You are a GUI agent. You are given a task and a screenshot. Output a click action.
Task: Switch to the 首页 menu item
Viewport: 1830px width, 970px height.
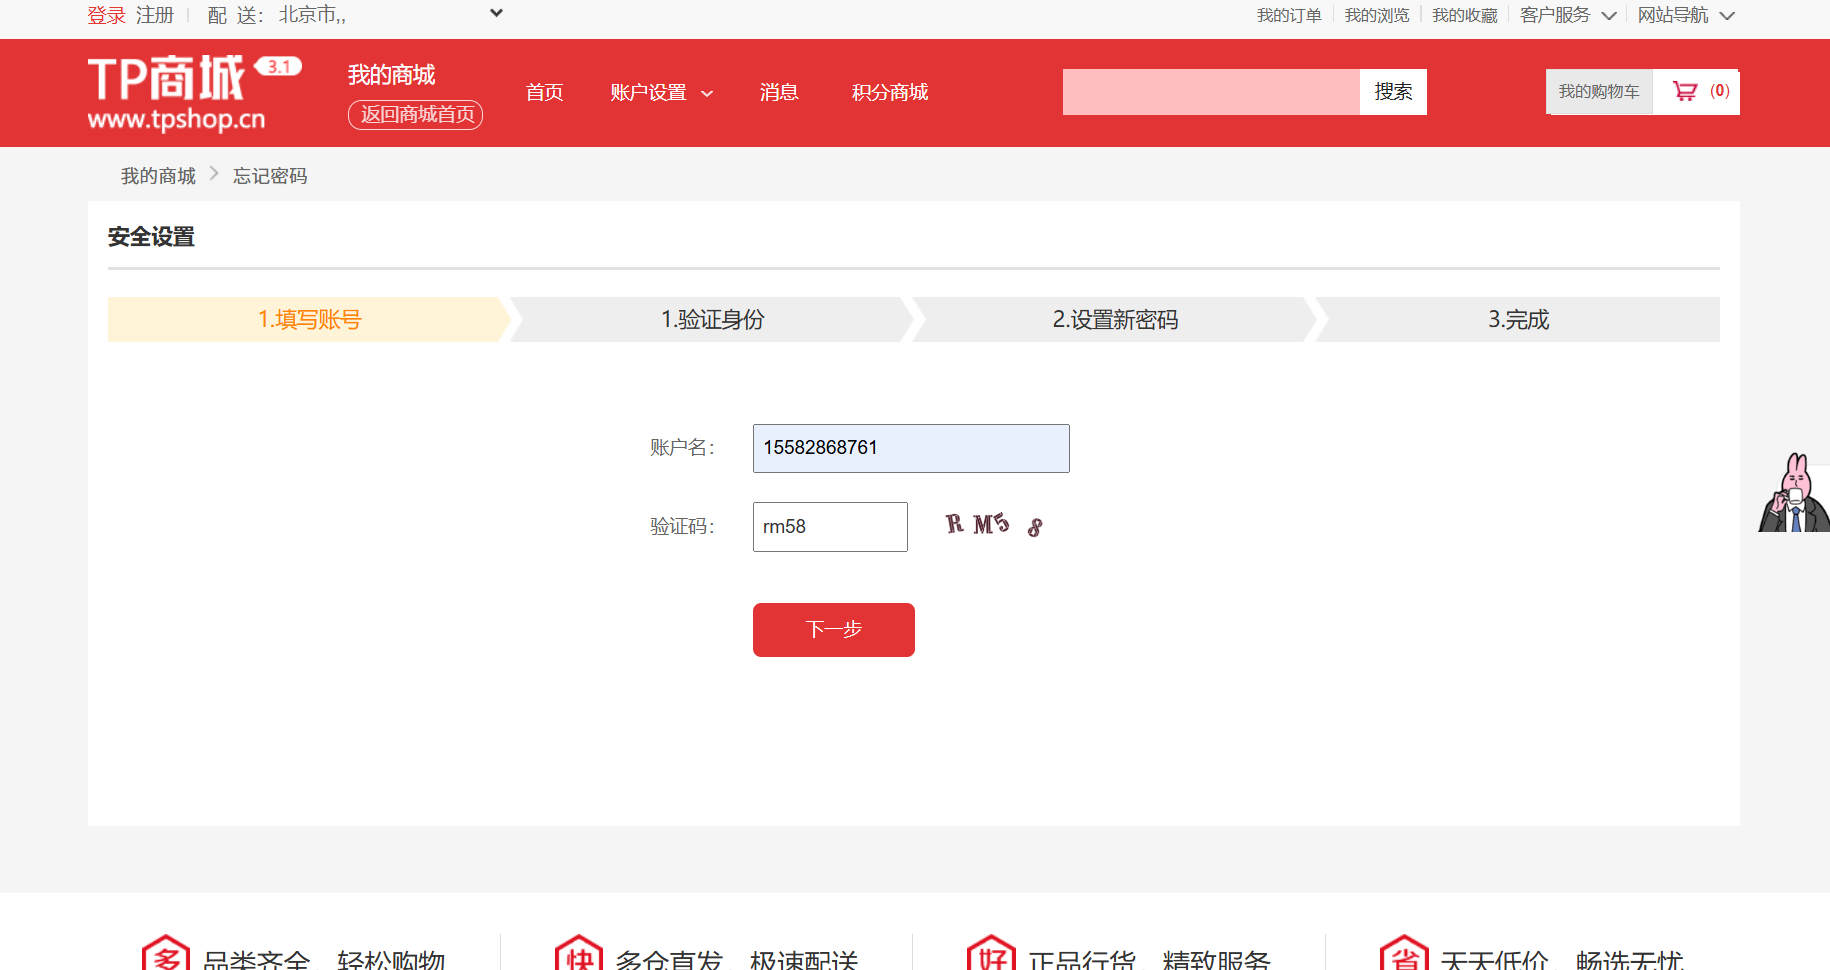[x=544, y=92]
